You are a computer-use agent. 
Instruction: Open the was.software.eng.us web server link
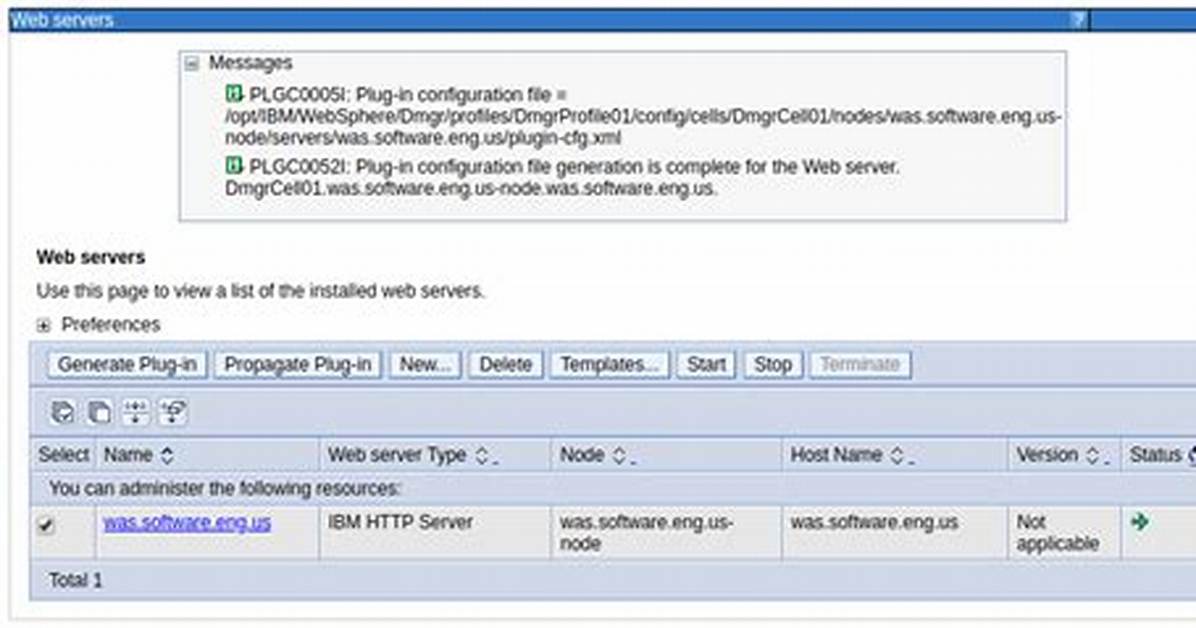[187, 523]
